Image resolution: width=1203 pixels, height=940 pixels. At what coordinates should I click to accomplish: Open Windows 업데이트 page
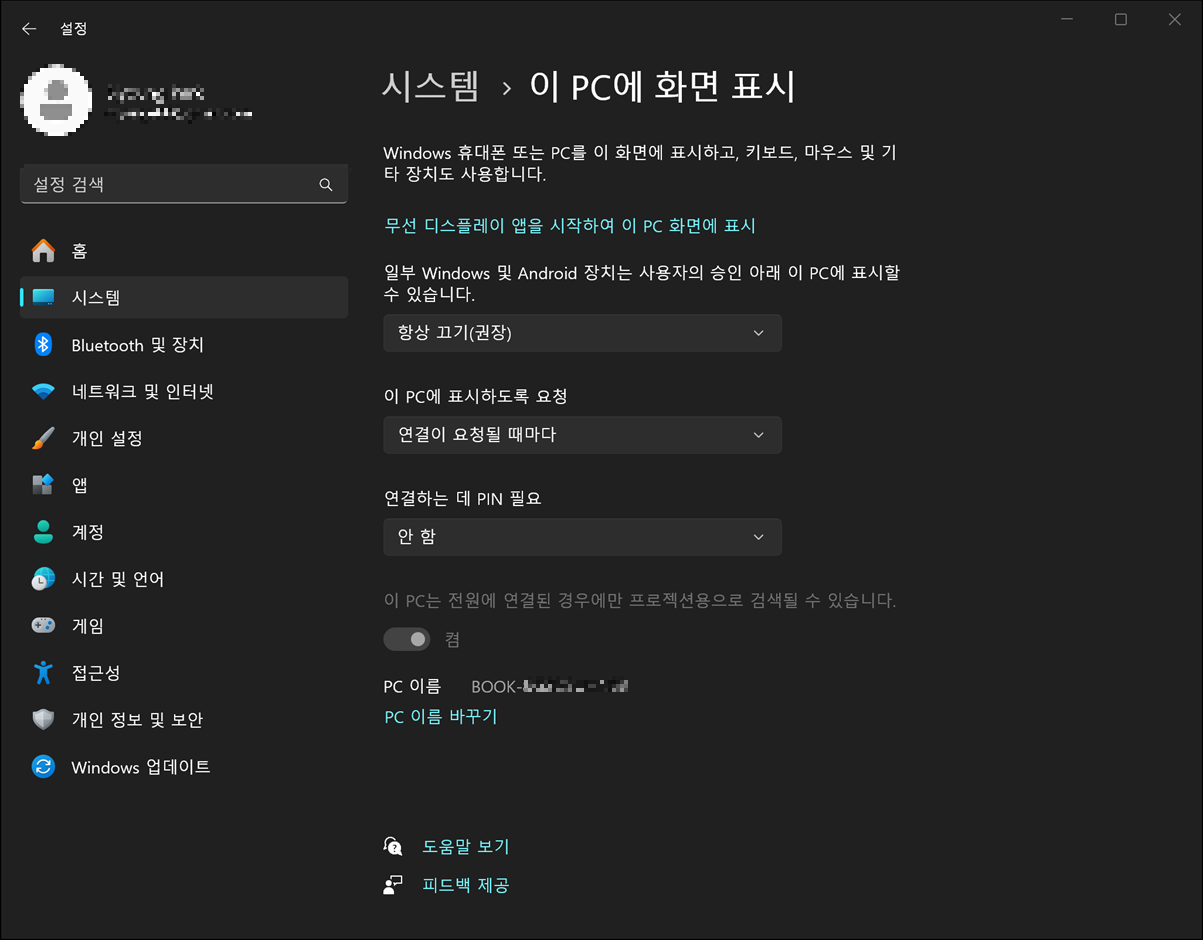[x=184, y=767]
